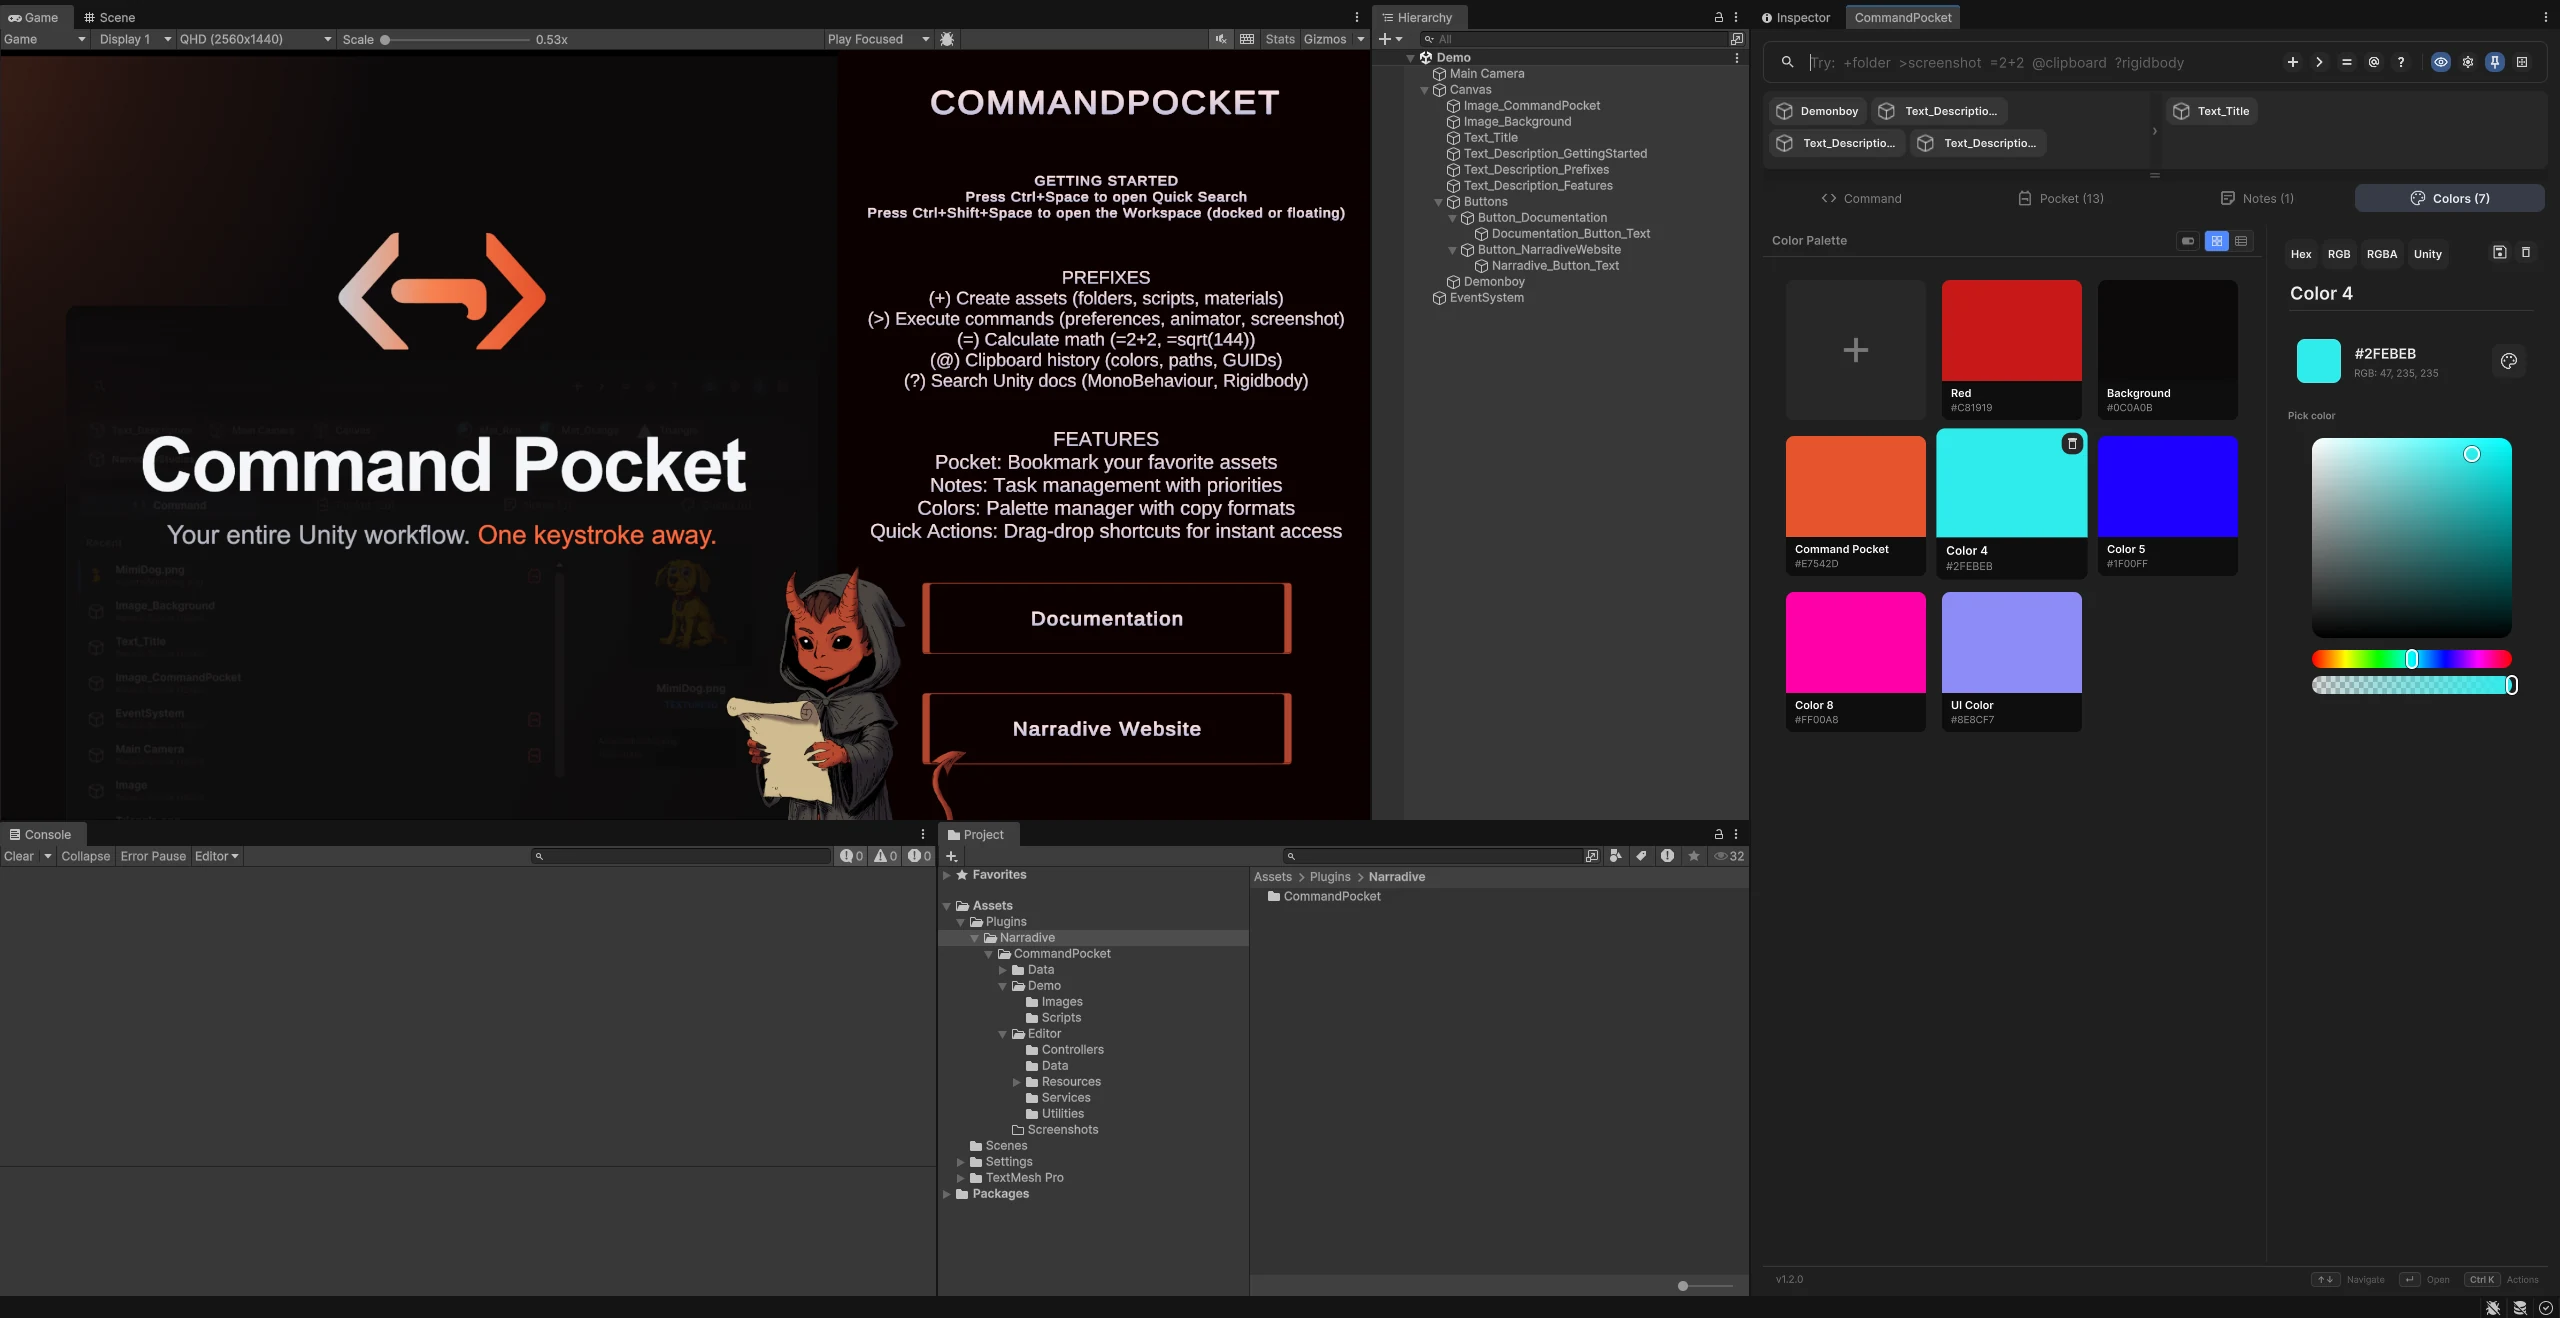2560x1318 pixels.
Task: Click the plus create-assets prefix icon
Action: point(2292,62)
